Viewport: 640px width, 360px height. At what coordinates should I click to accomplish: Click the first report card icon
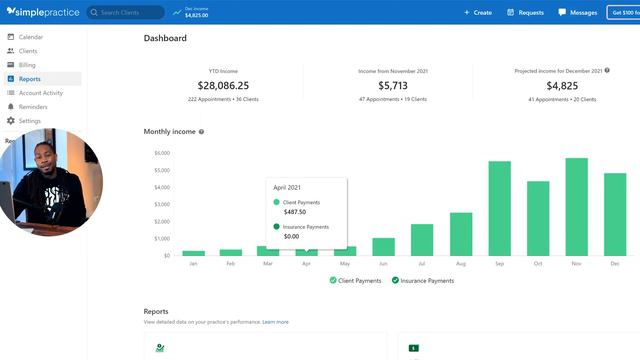pyautogui.click(x=160, y=348)
